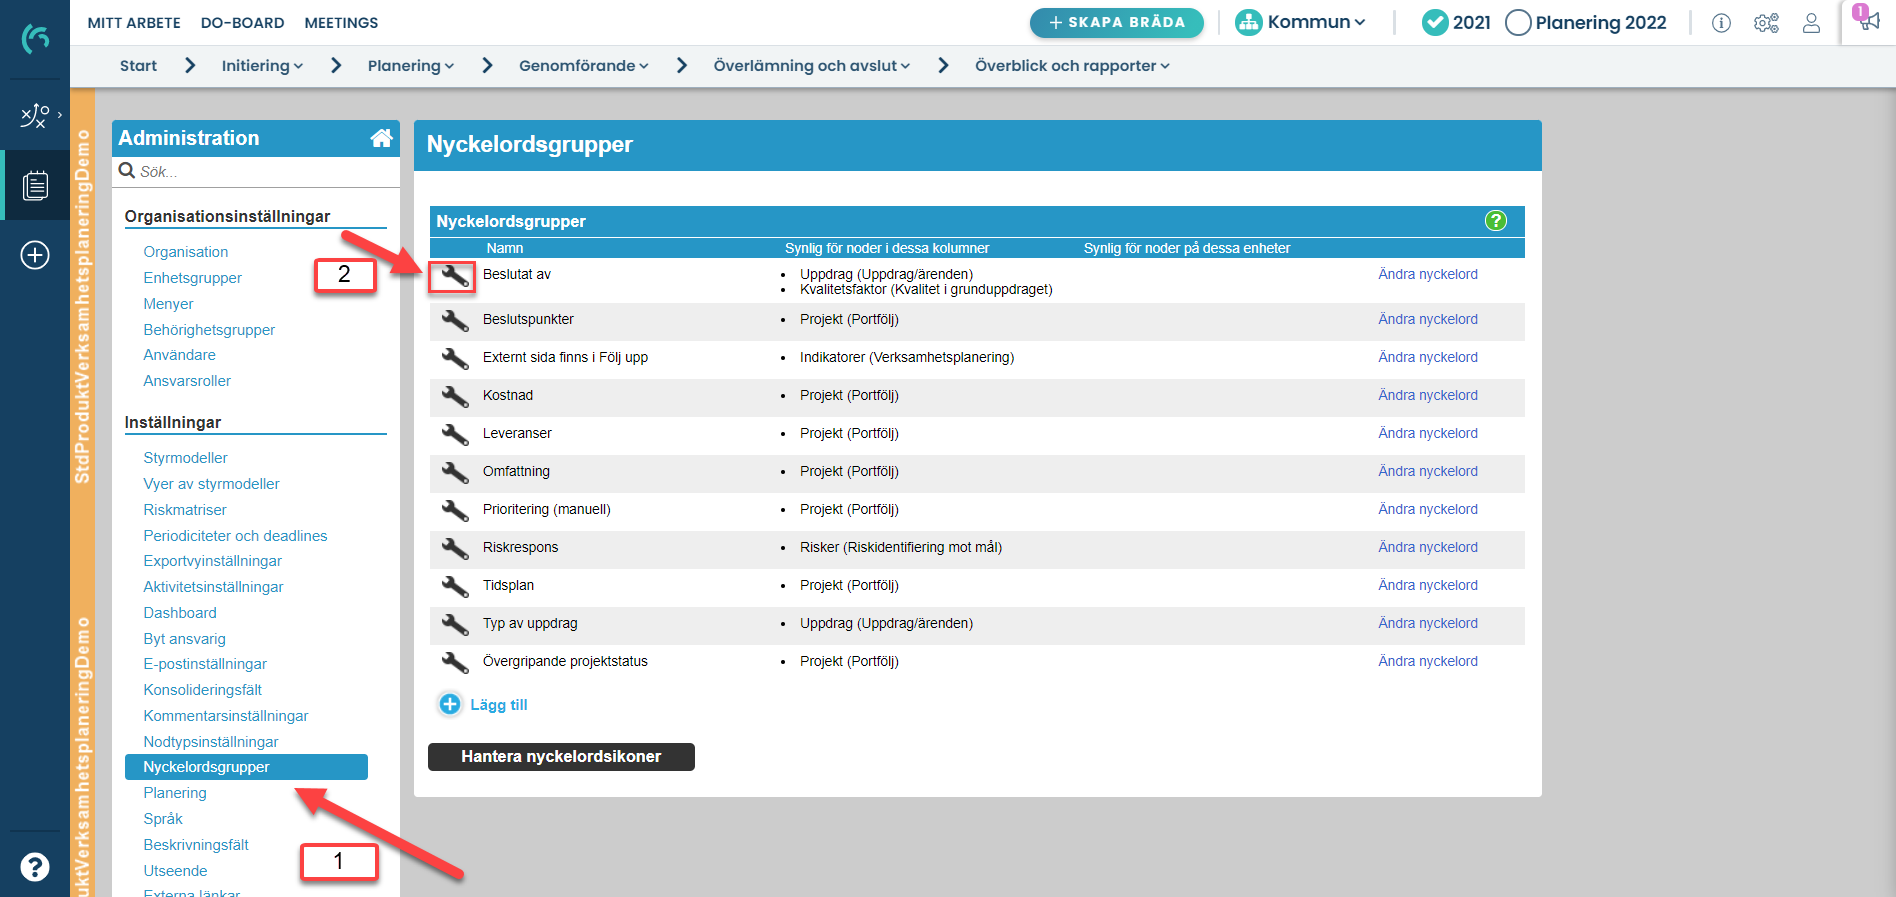
Task: Click the plus circle sidebar icon
Action: pos(35,255)
